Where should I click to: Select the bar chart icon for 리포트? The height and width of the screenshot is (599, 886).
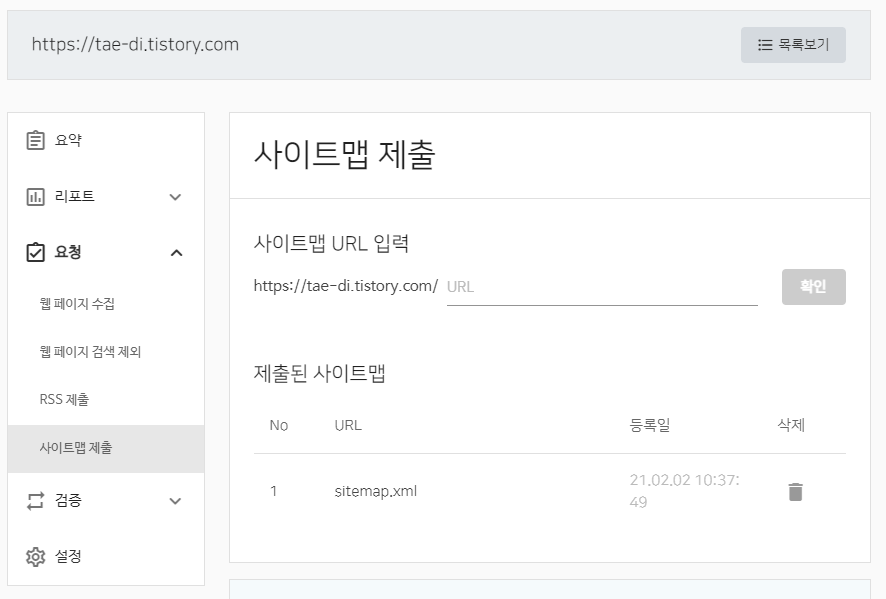(x=33, y=196)
